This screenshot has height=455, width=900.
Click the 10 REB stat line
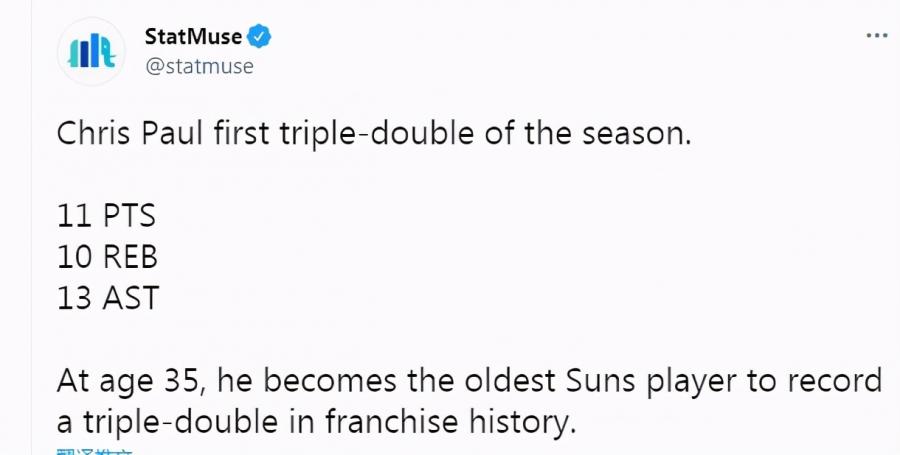107,257
